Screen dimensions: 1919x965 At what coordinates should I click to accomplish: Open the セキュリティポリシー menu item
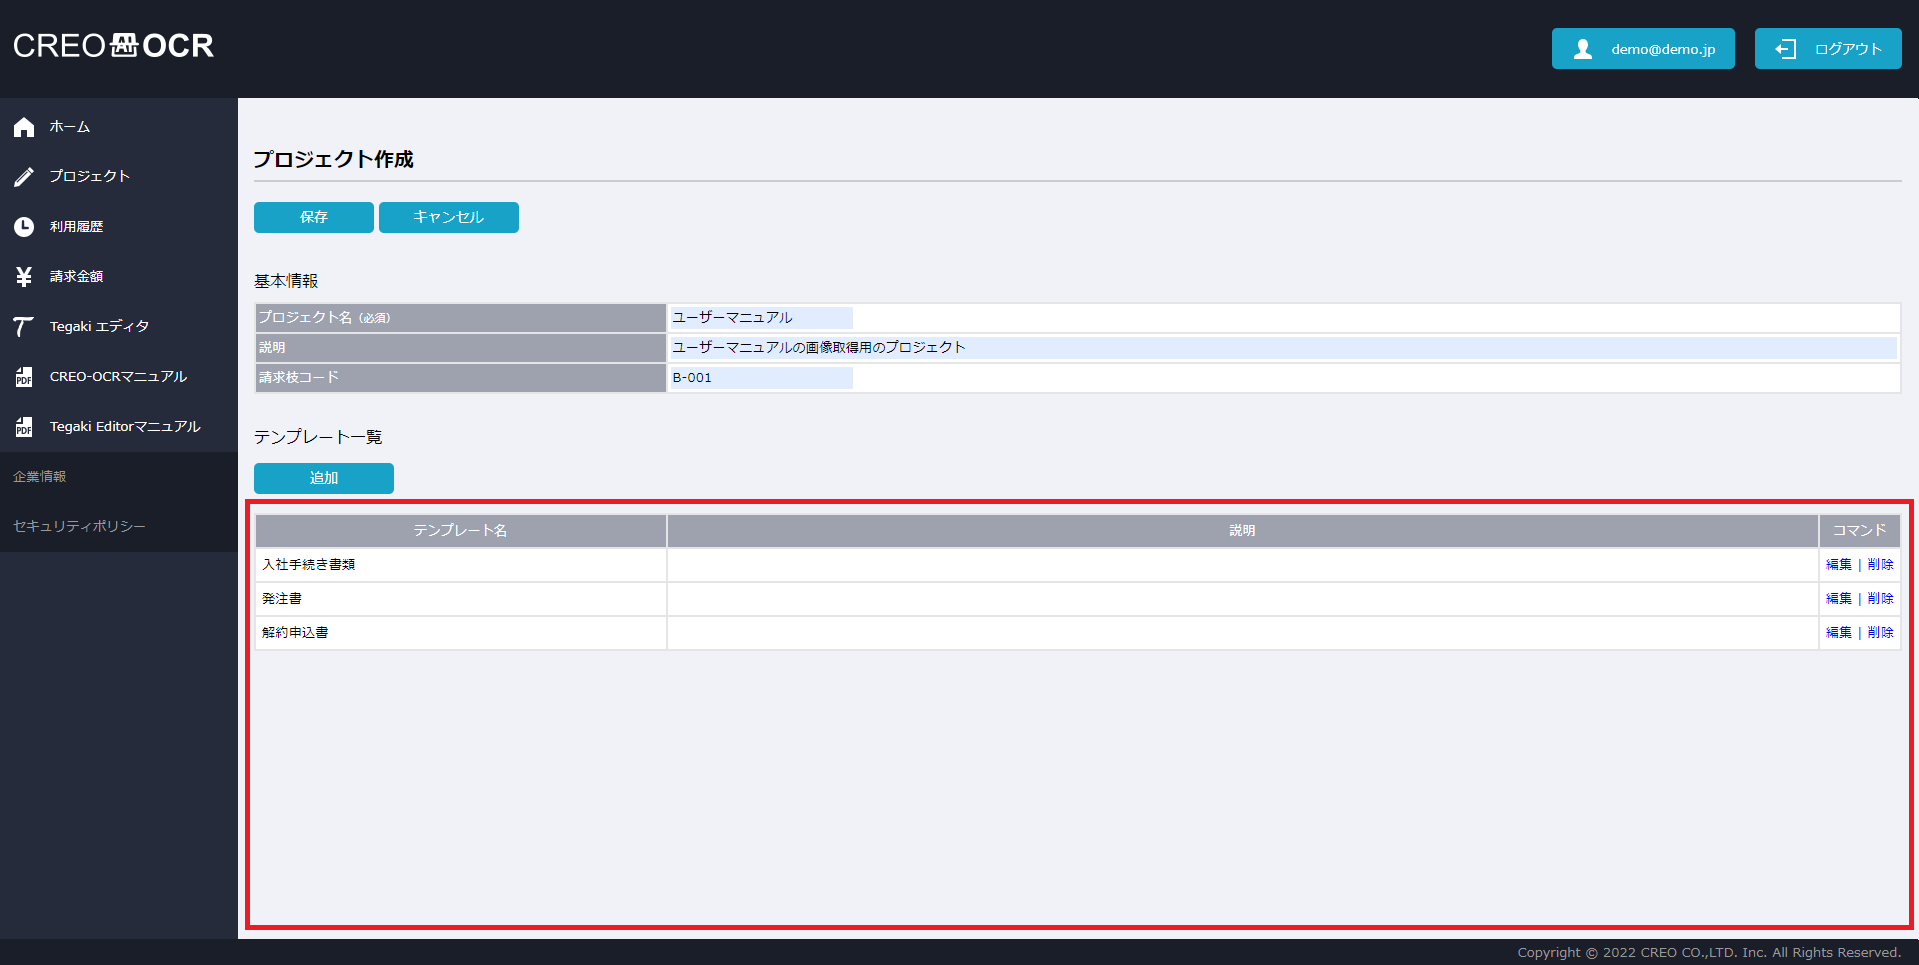pyautogui.click(x=79, y=527)
